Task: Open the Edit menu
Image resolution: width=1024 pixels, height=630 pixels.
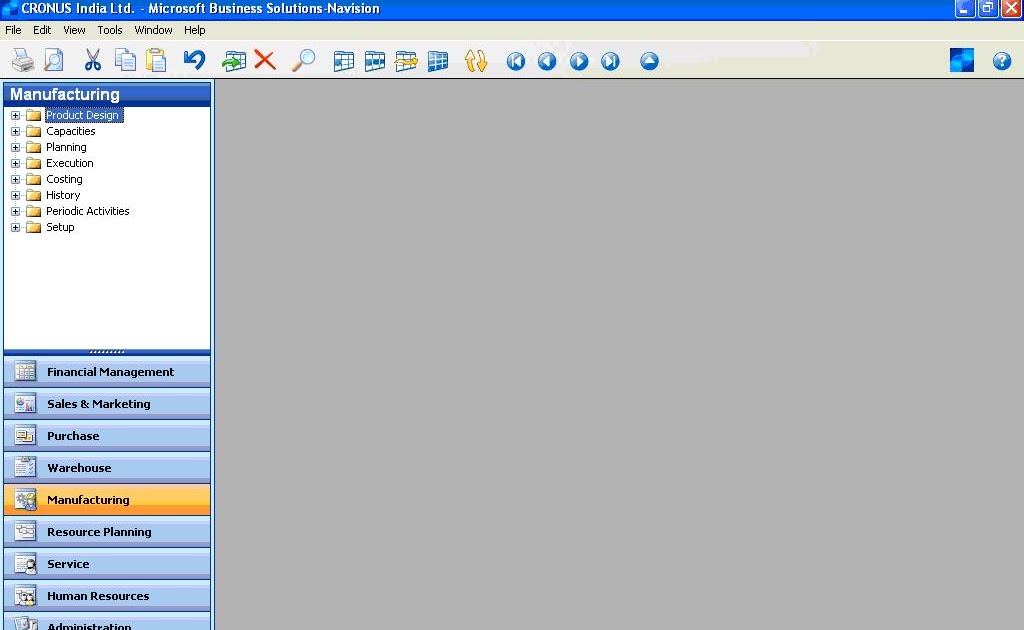Action: click(42, 30)
